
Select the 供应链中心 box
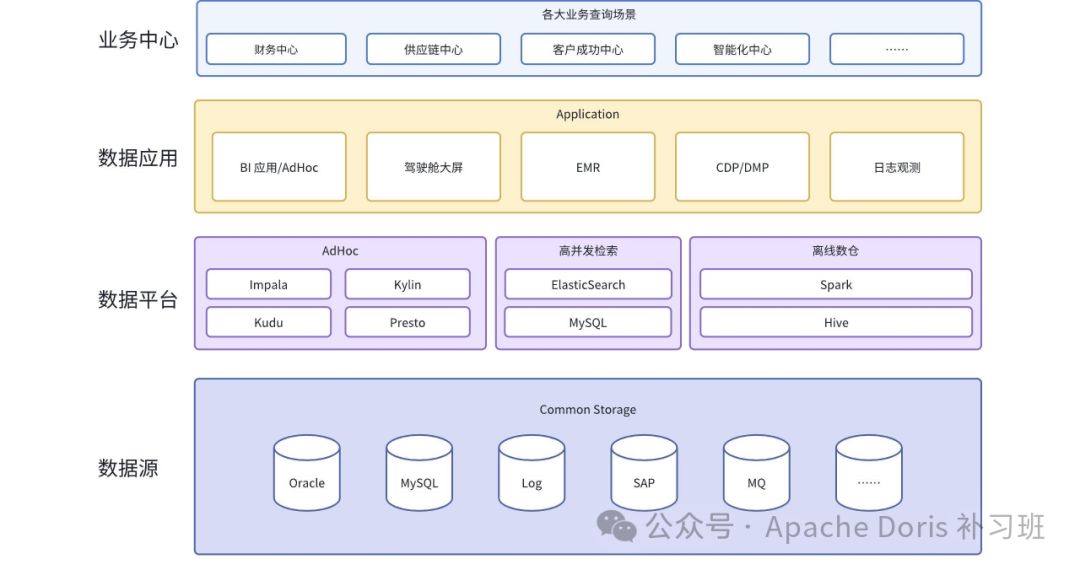[433, 50]
